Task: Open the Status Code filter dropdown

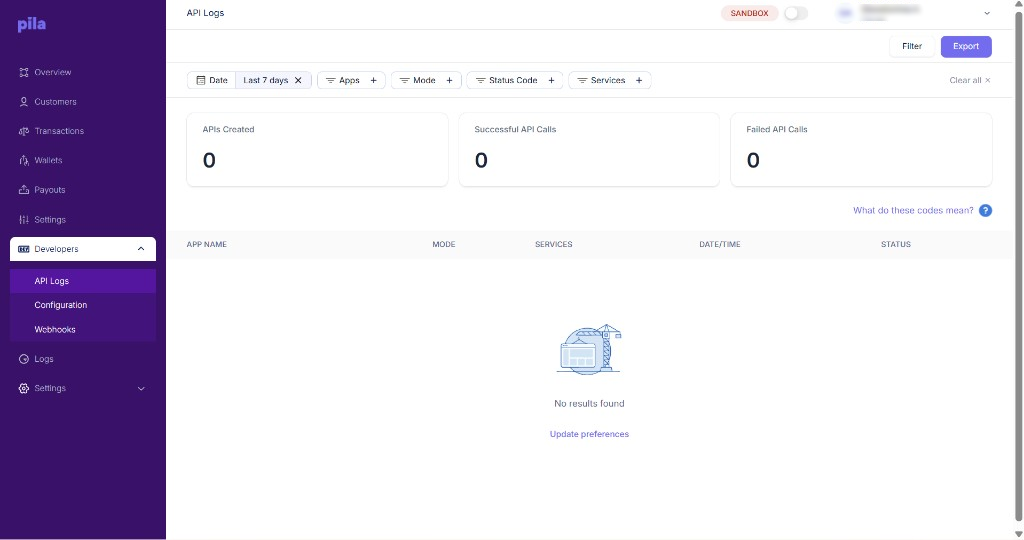Action: pos(515,80)
